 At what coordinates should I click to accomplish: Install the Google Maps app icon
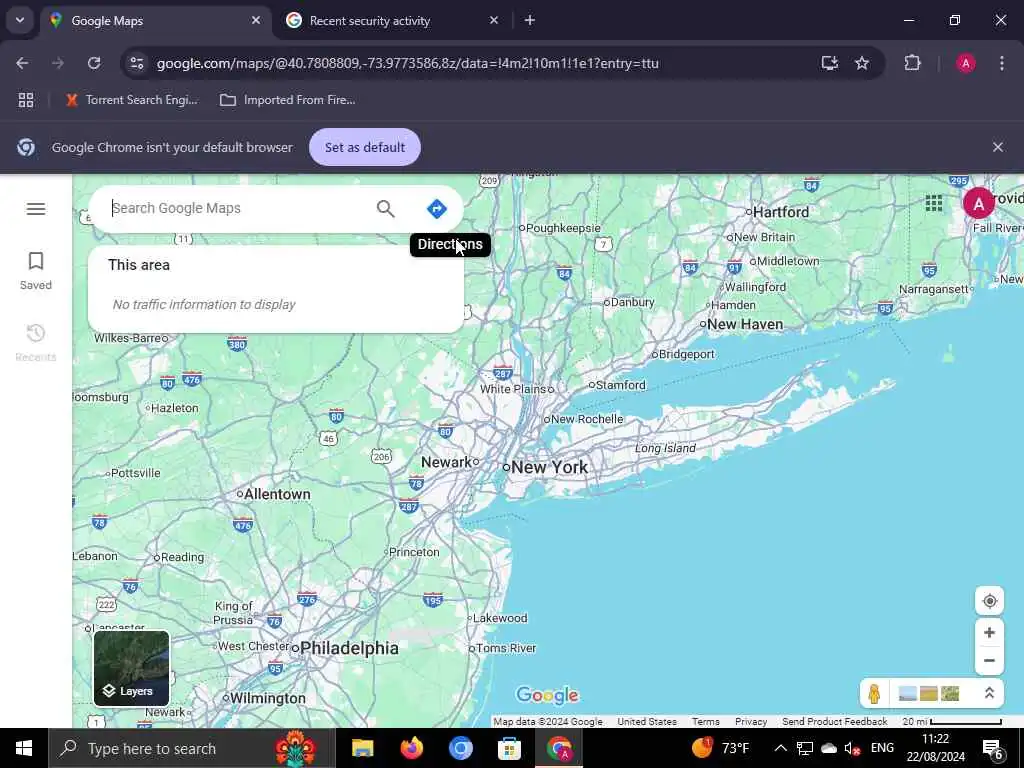coord(829,63)
